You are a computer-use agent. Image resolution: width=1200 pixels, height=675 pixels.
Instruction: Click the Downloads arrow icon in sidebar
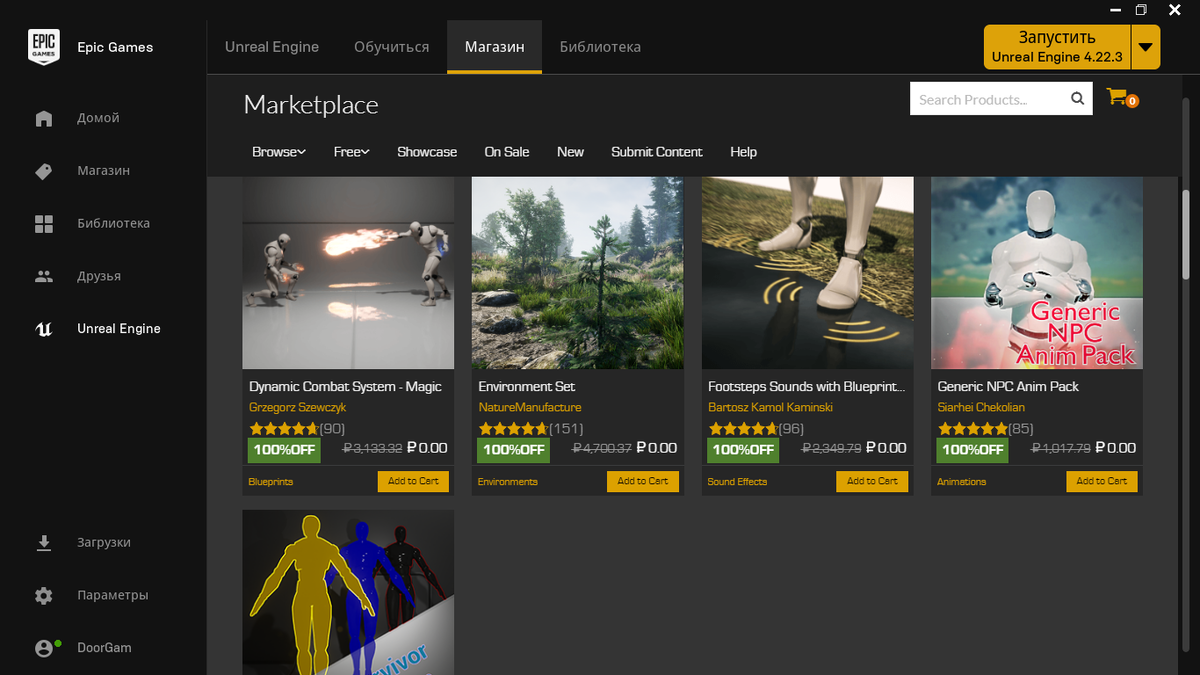43,542
